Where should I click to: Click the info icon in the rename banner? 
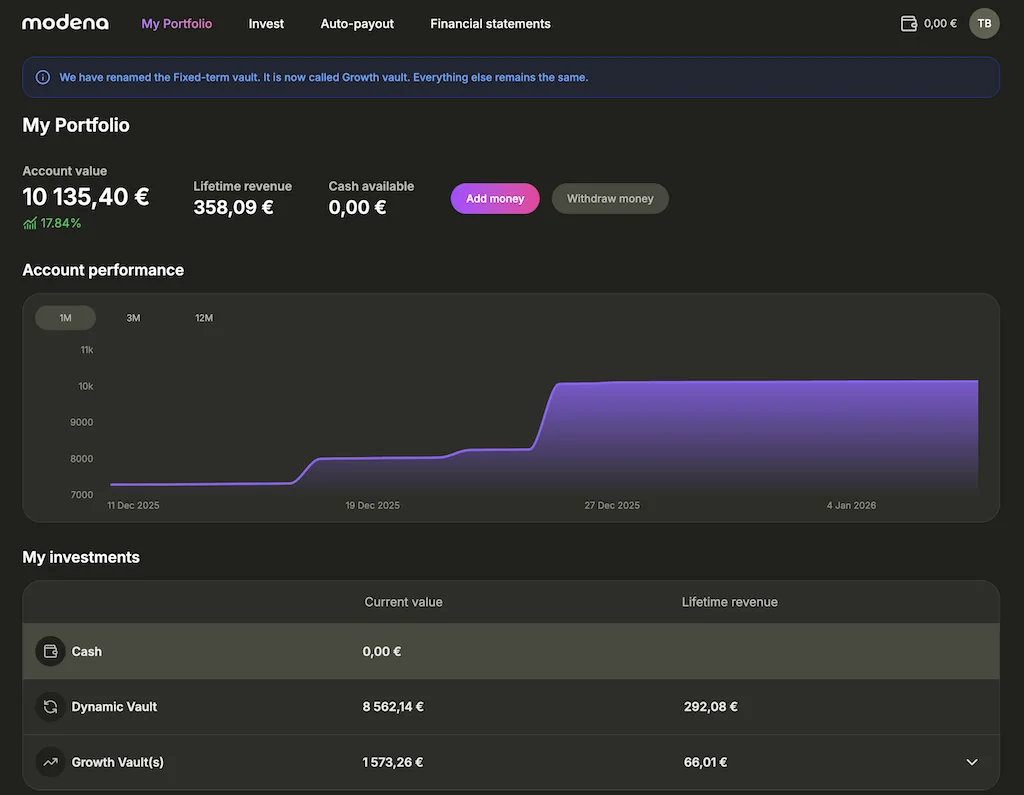click(42, 77)
